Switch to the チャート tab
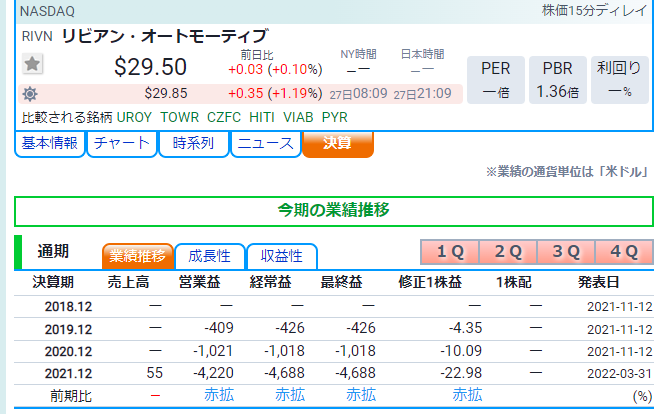Screen dimensions: 672x414 click(122, 144)
